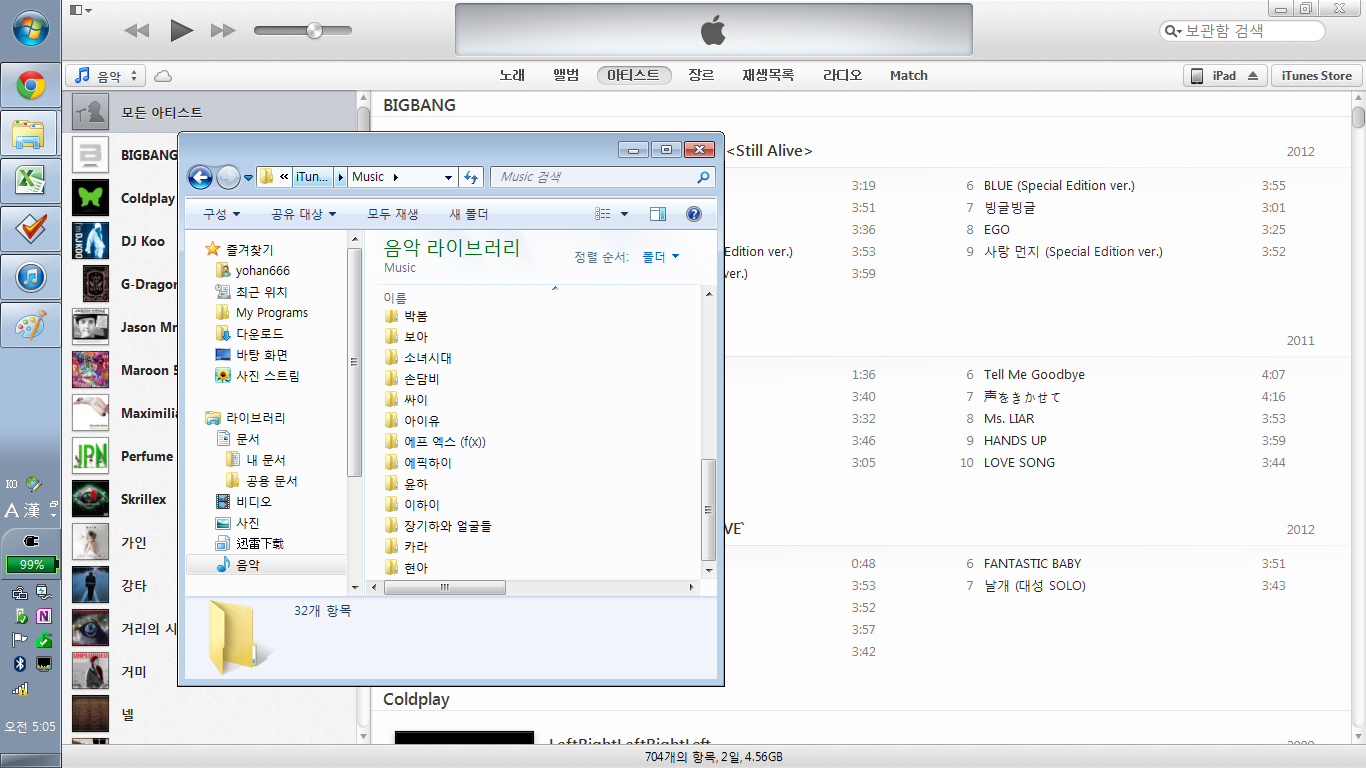Open the Match tab
The image size is (1366, 768).
click(x=909, y=75)
